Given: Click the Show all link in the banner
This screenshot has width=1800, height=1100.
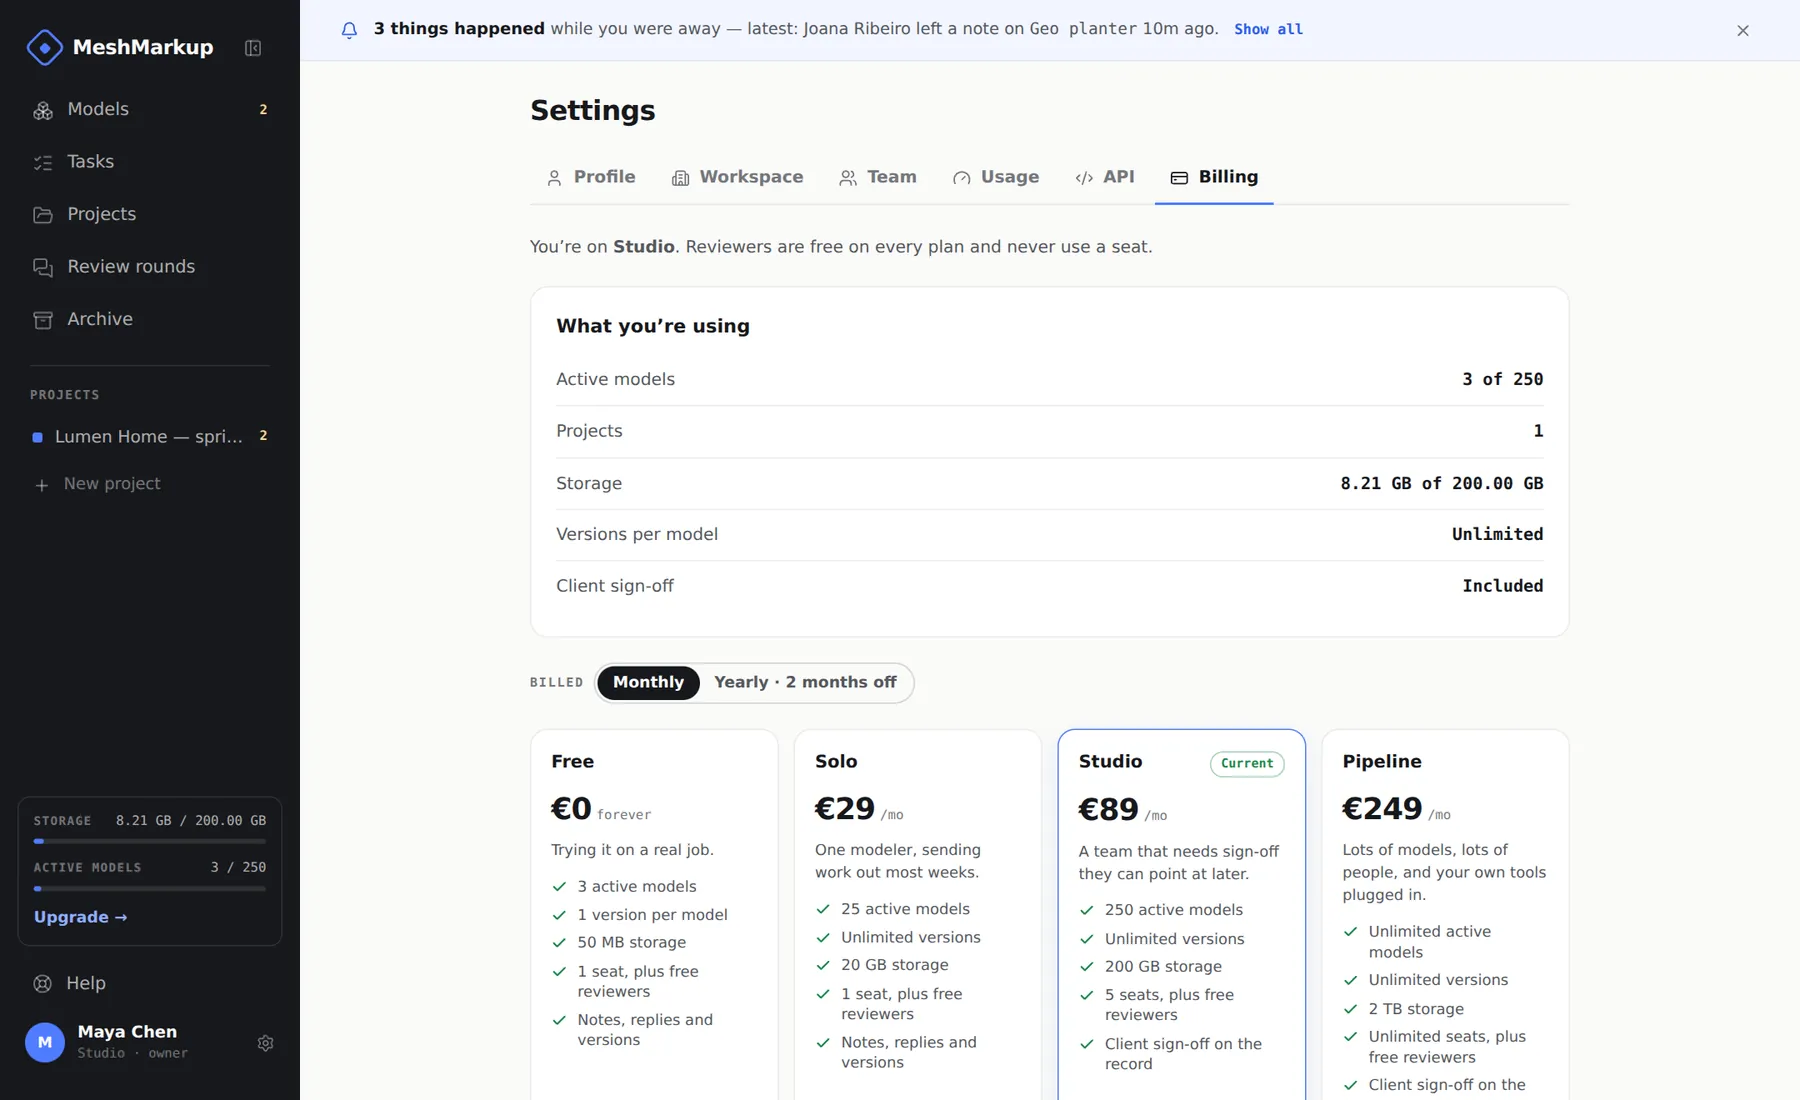Looking at the screenshot, I should [x=1268, y=29].
